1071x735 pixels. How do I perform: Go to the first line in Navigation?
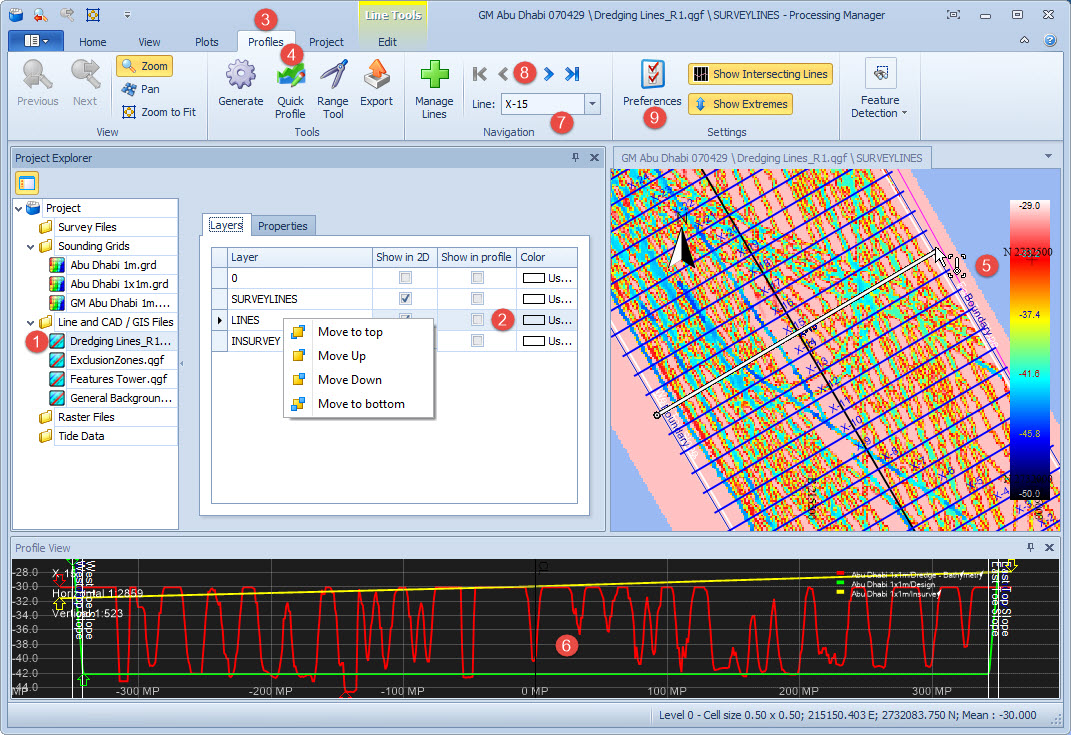480,73
